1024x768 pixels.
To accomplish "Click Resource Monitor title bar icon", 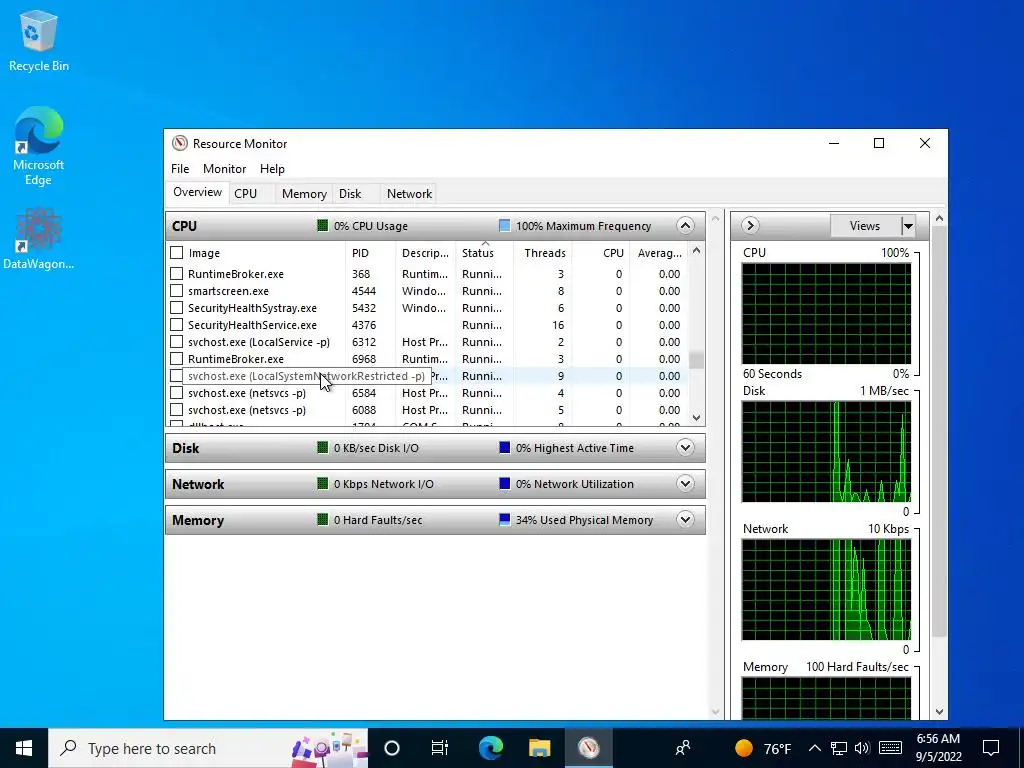I will pyautogui.click(x=180, y=144).
